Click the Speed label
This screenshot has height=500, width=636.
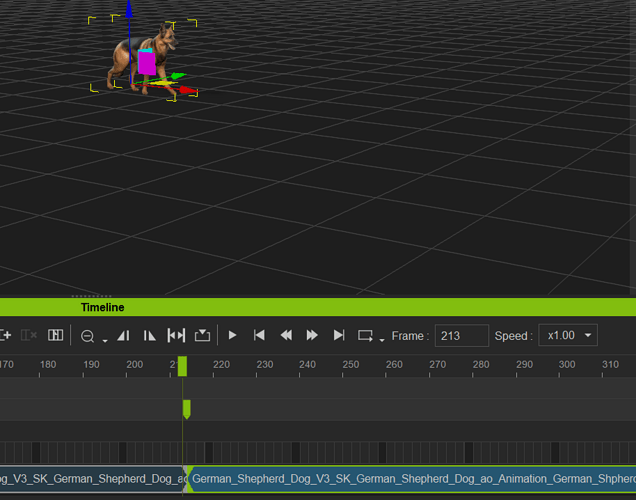click(513, 336)
